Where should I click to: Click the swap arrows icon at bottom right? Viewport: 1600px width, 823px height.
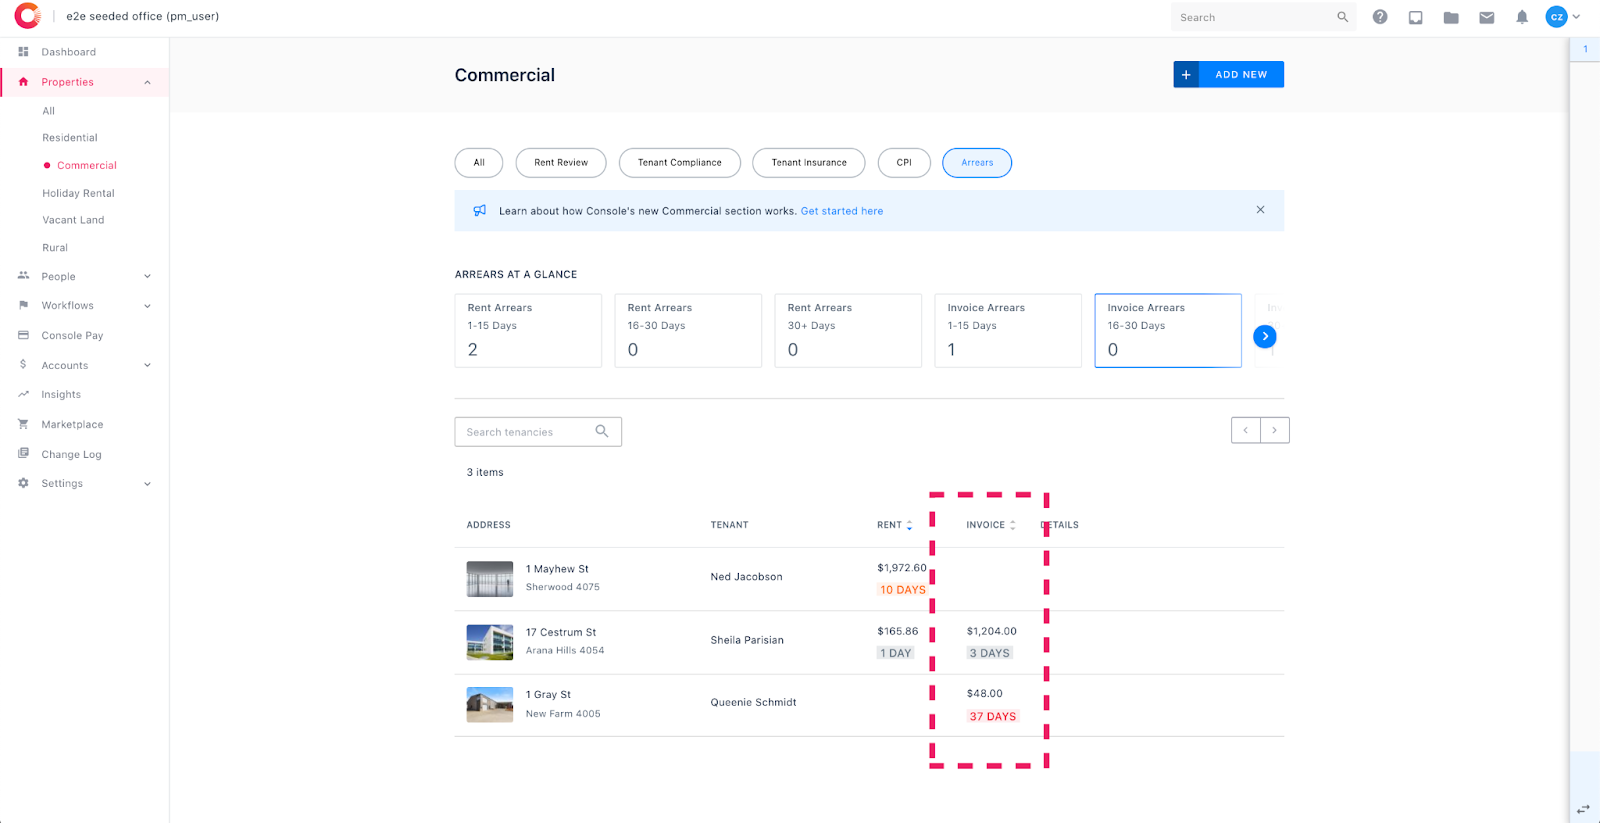coord(1583,809)
